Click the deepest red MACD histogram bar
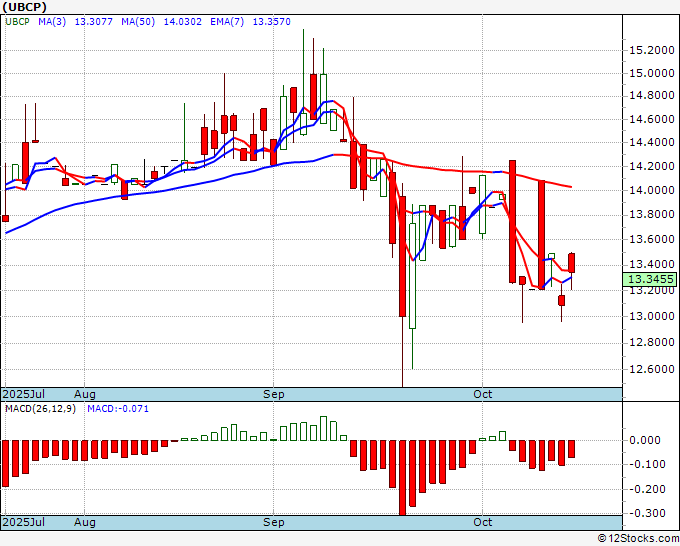The height and width of the screenshot is (546, 680). [402, 477]
